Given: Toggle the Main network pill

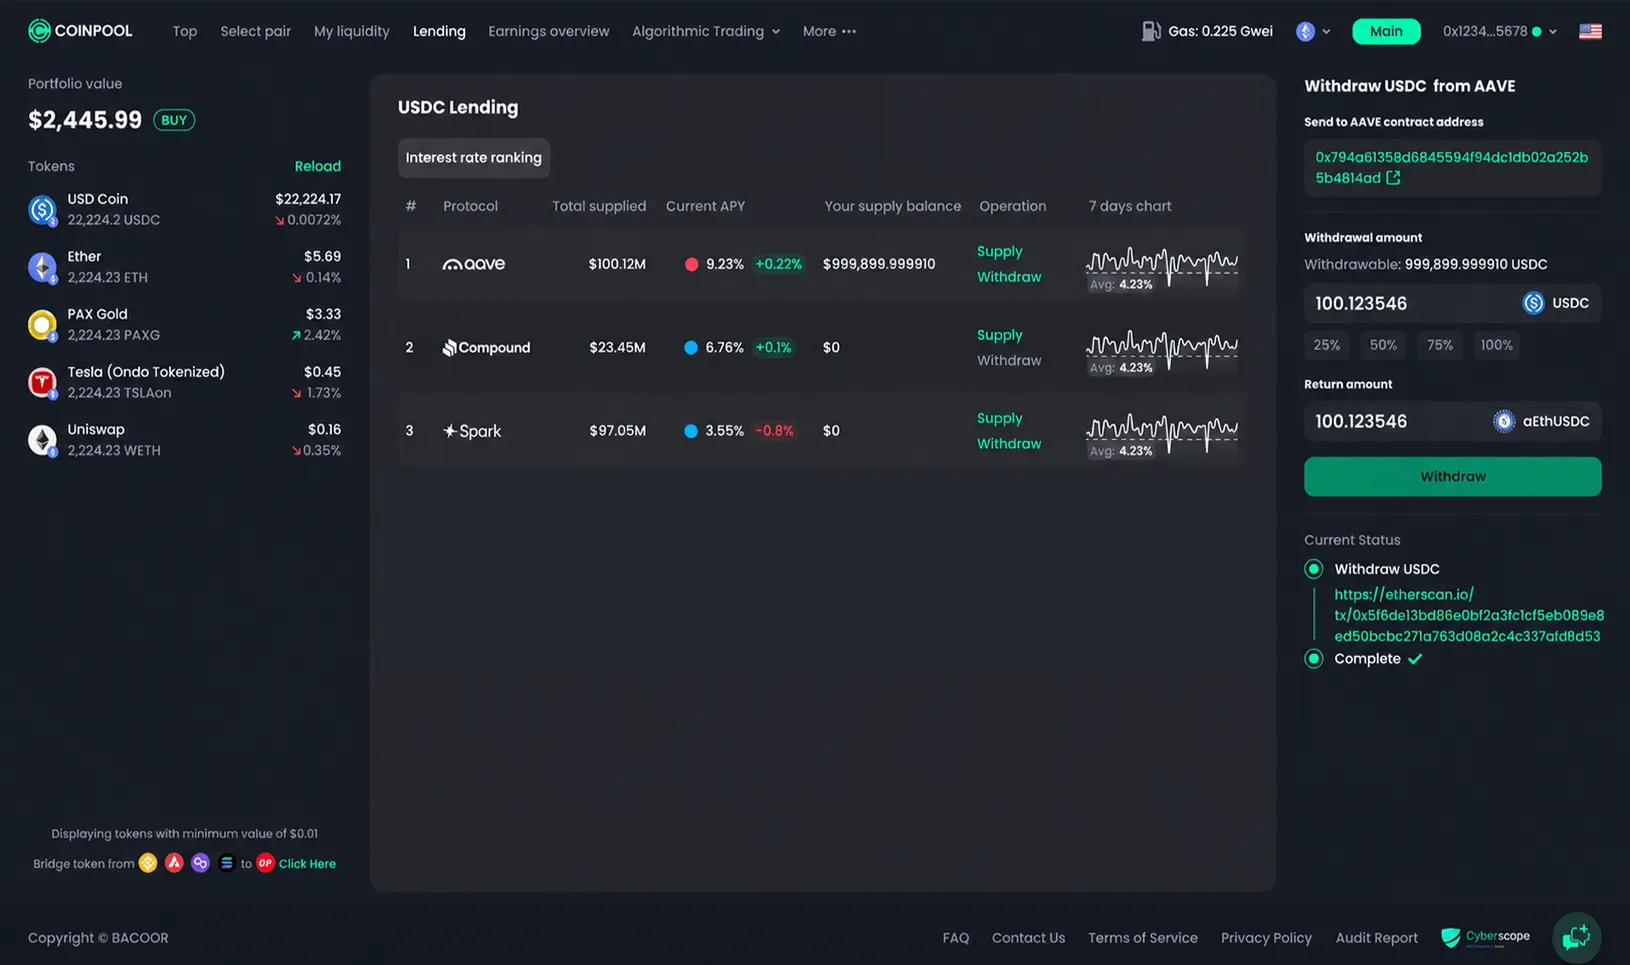Looking at the screenshot, I should (1386, 31).
